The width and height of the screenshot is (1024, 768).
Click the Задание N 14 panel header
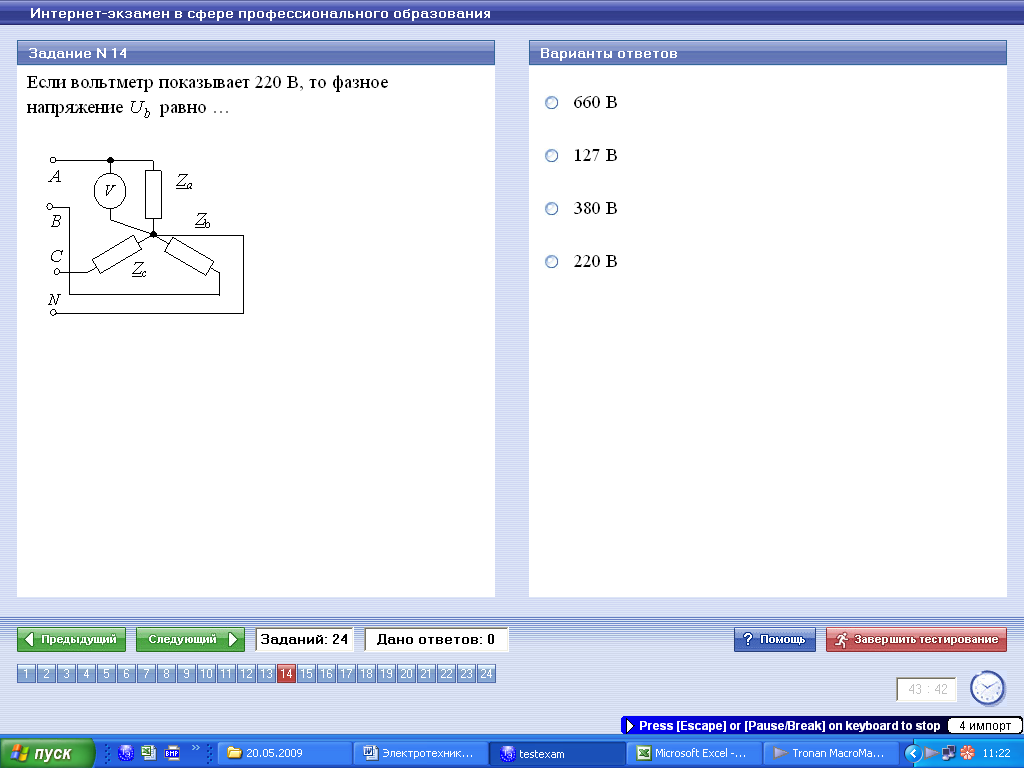coord(256,53)
